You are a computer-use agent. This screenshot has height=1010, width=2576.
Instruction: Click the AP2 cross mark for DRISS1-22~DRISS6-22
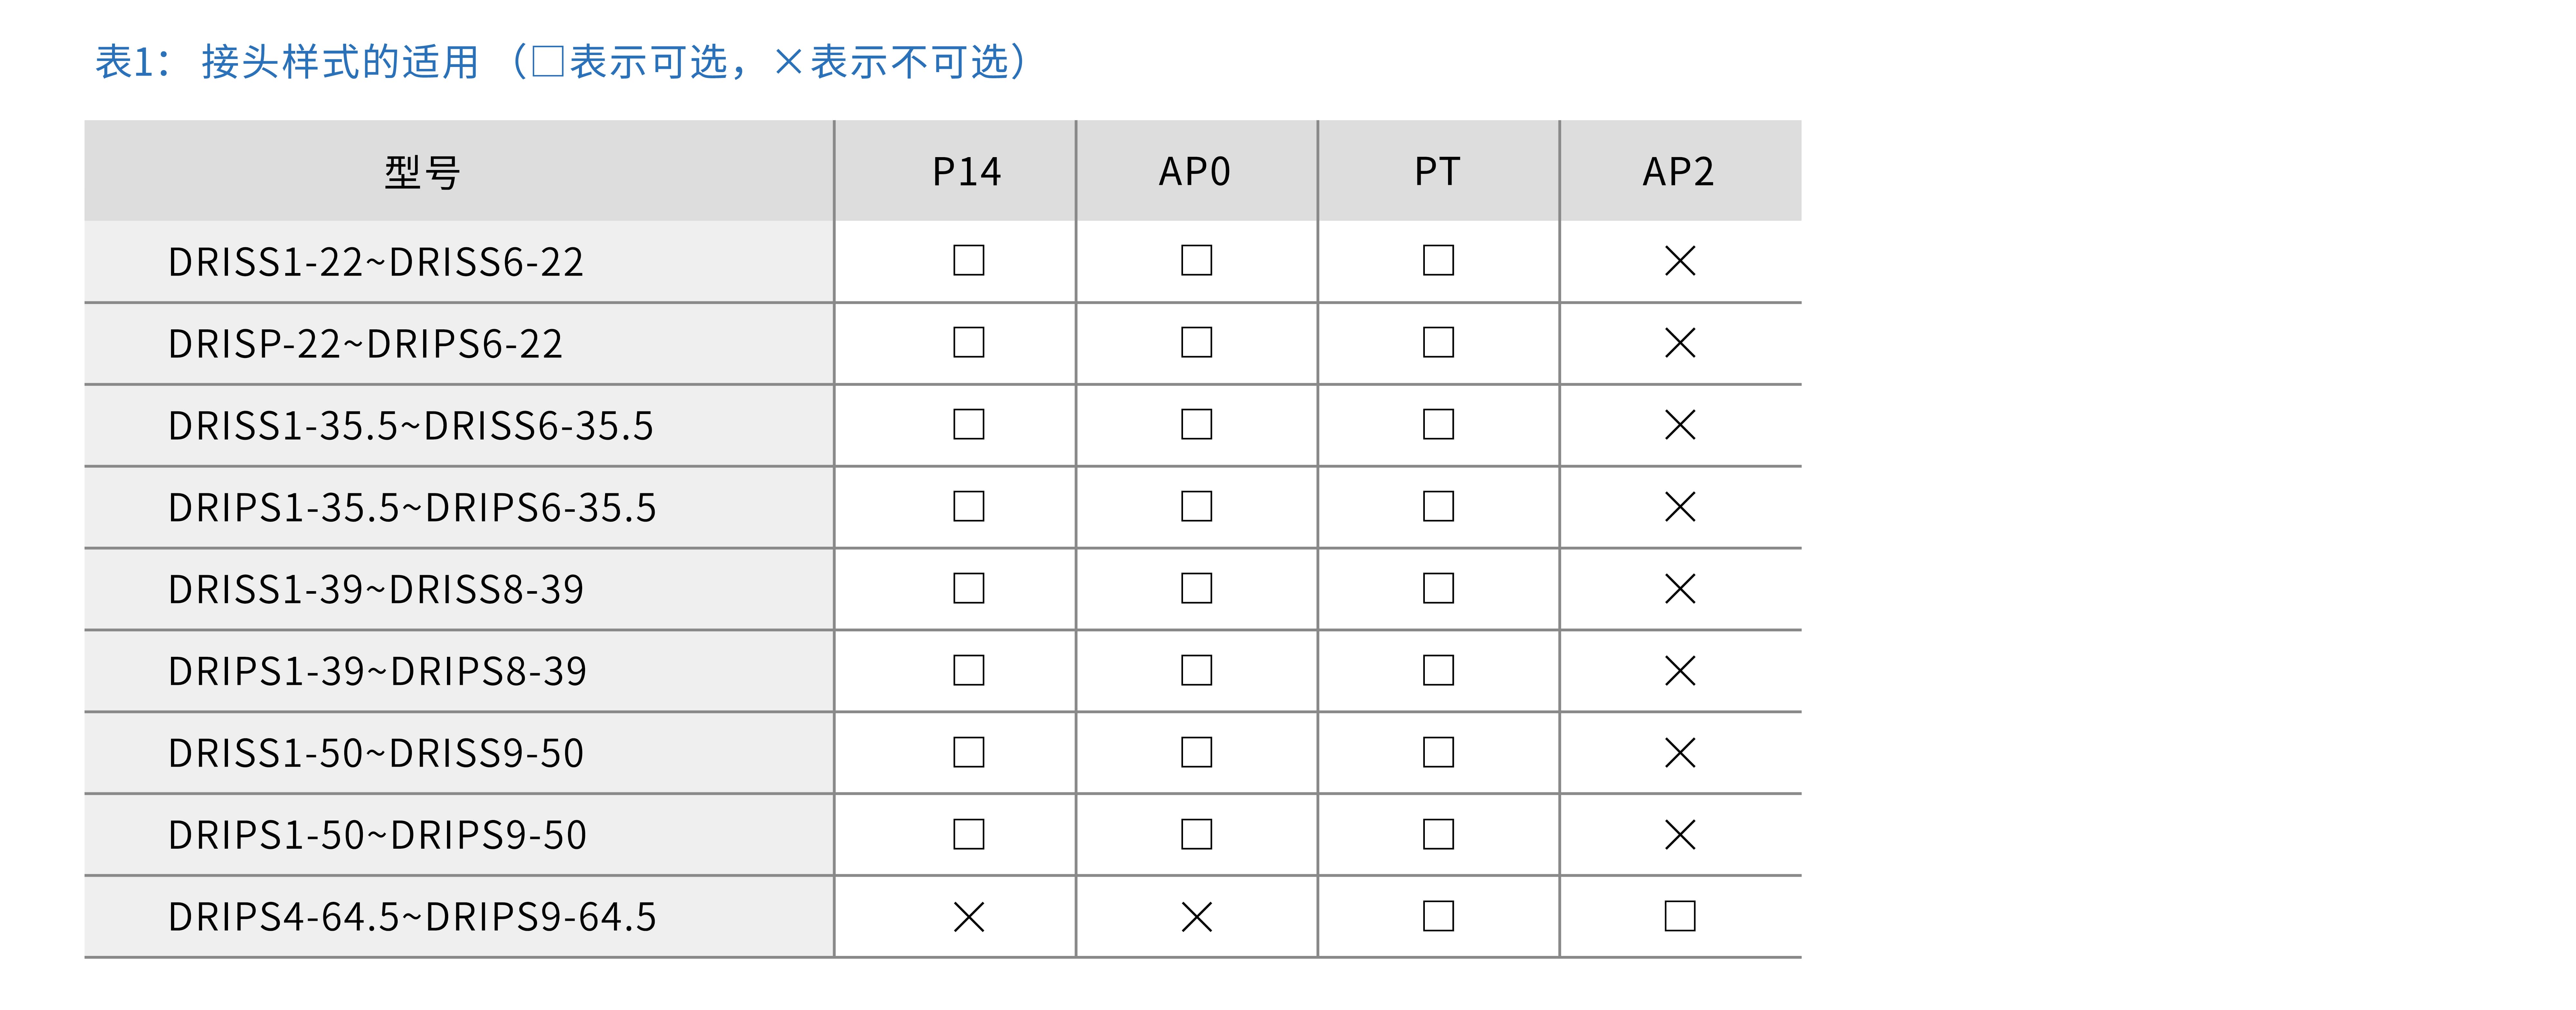[x=1680, y=261]
